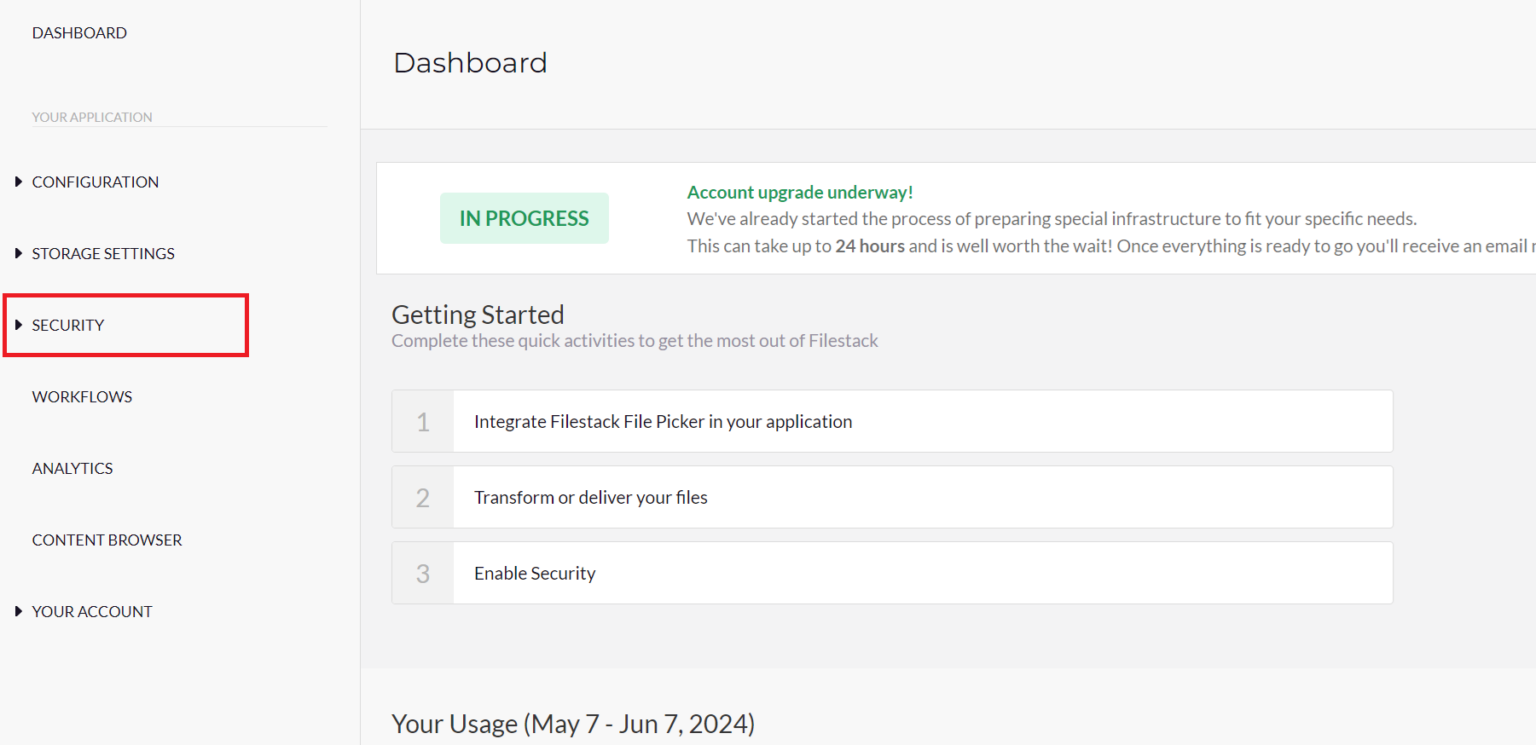This screenshot has height=745, width=1536.
Task: Click the 'Account upgrade underway!' heading
Action: [799, 191]
